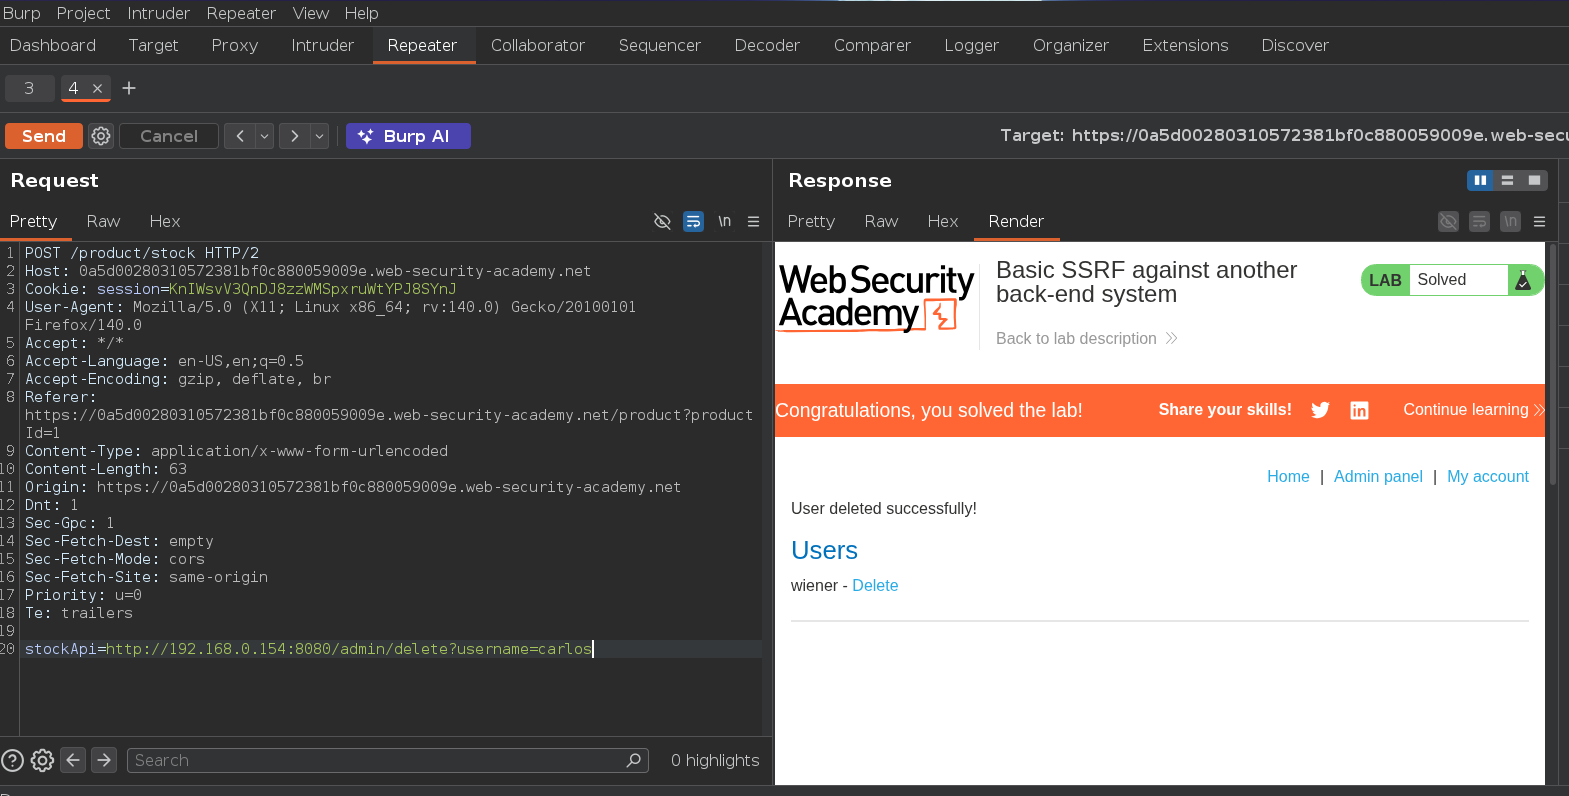Viewport: 1569px width, 796px height.
Task: Switch to the Extensions tab
Action: click(1185, 45)
